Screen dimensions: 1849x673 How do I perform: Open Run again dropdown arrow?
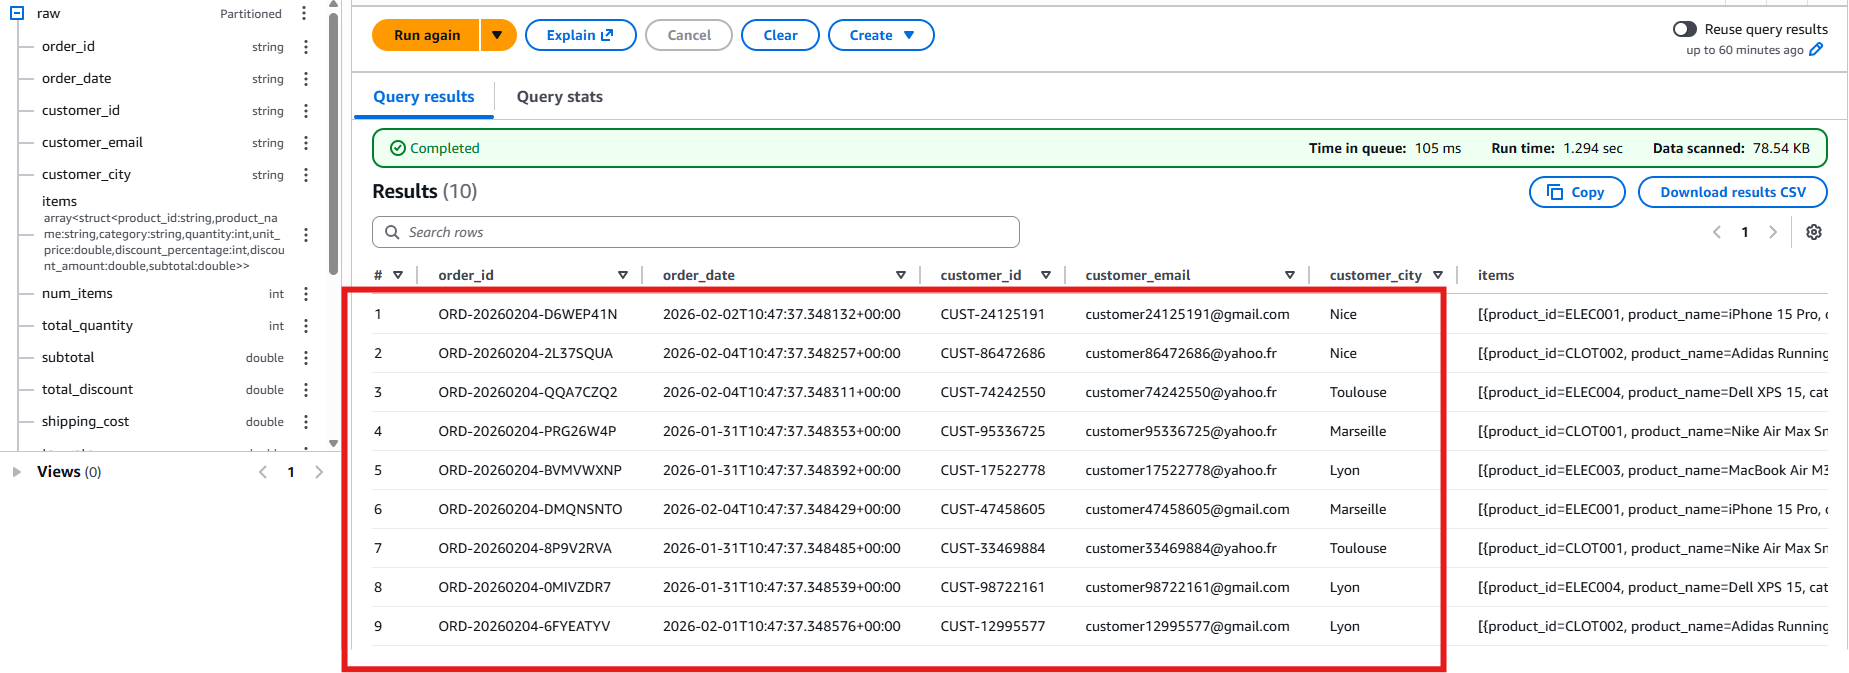point(497,35)
